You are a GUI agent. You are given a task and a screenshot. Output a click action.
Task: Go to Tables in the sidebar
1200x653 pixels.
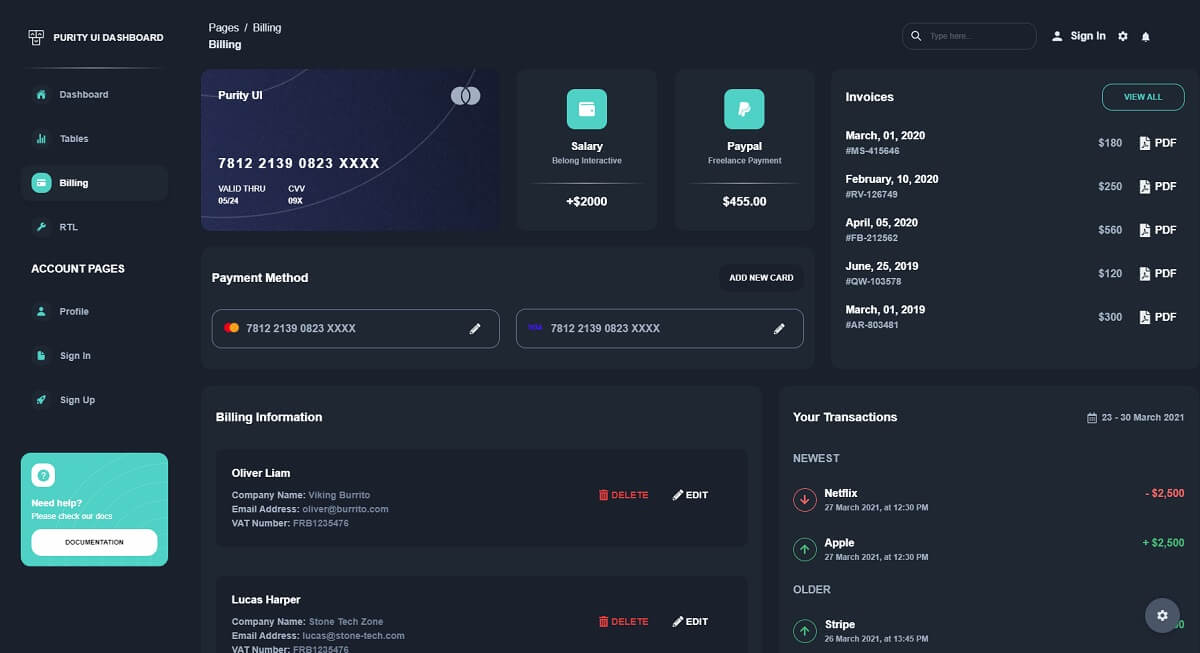click(73, 139)
